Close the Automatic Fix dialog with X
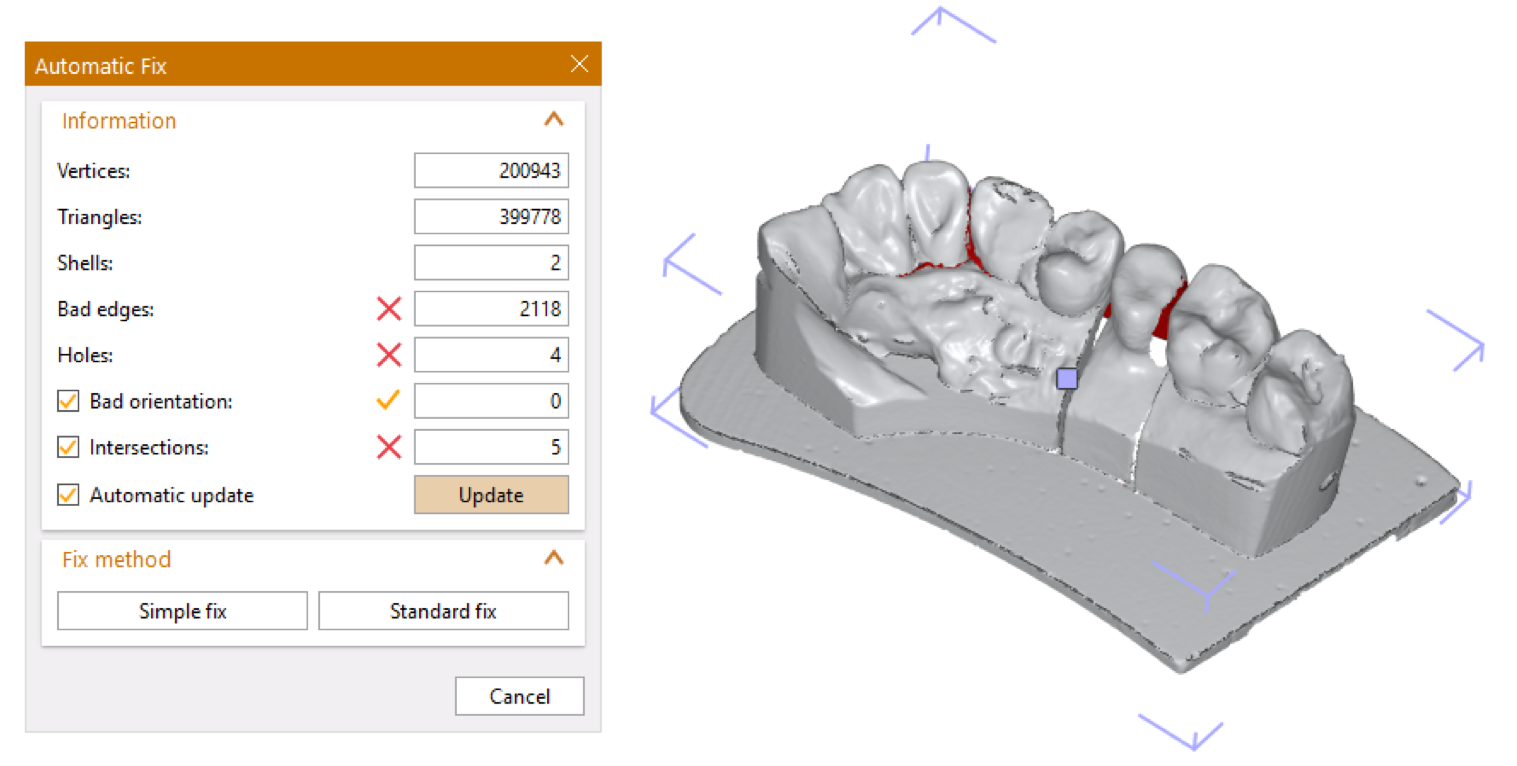1517x766 pixels. (x=579, y=65)
